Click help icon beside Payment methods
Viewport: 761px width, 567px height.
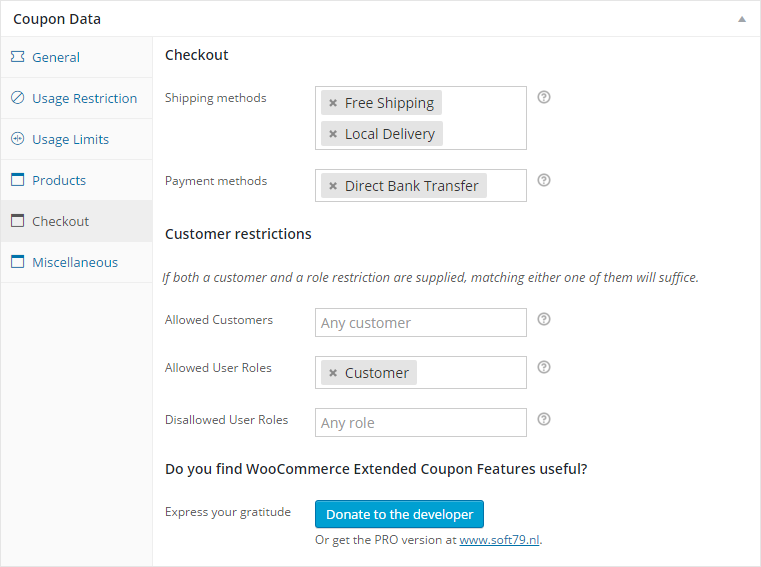(544, 180)
